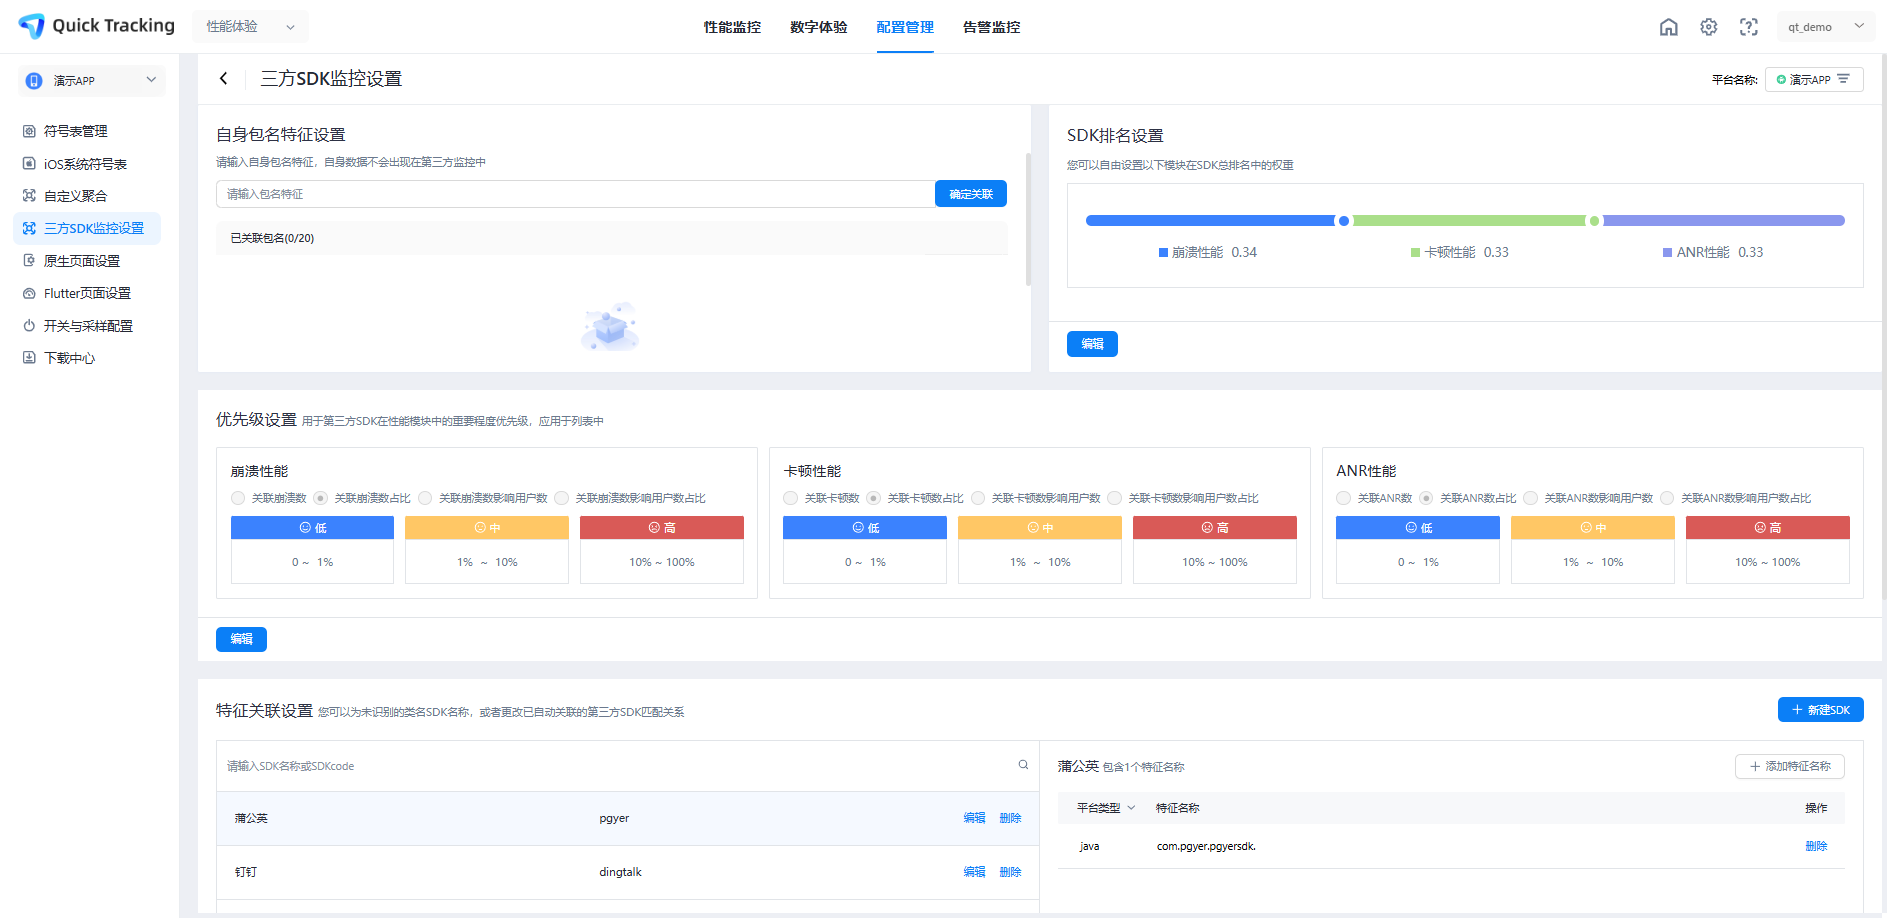
Task: Click the 下载中心 download icon
Action: [29, 357]
